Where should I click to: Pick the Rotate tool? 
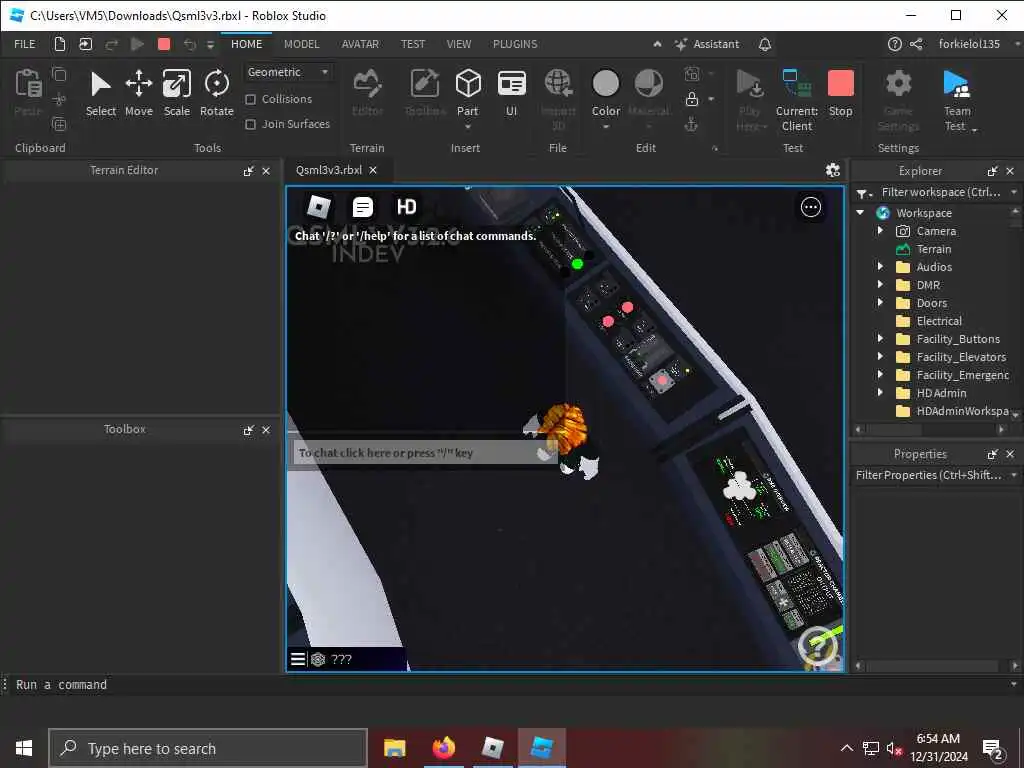click(217, 93)
